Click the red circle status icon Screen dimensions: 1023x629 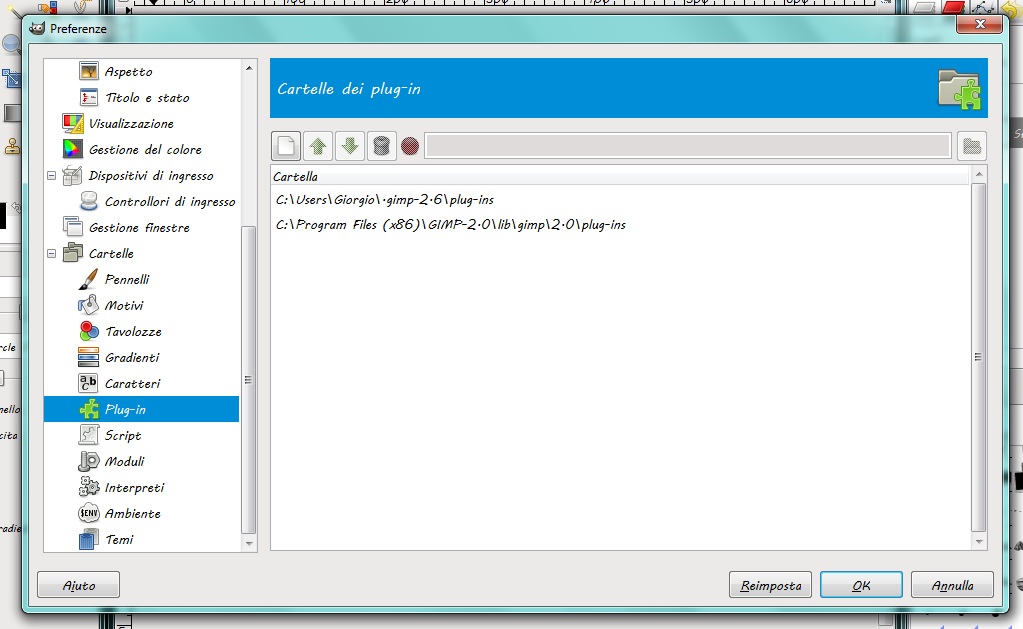pos(410,146)
